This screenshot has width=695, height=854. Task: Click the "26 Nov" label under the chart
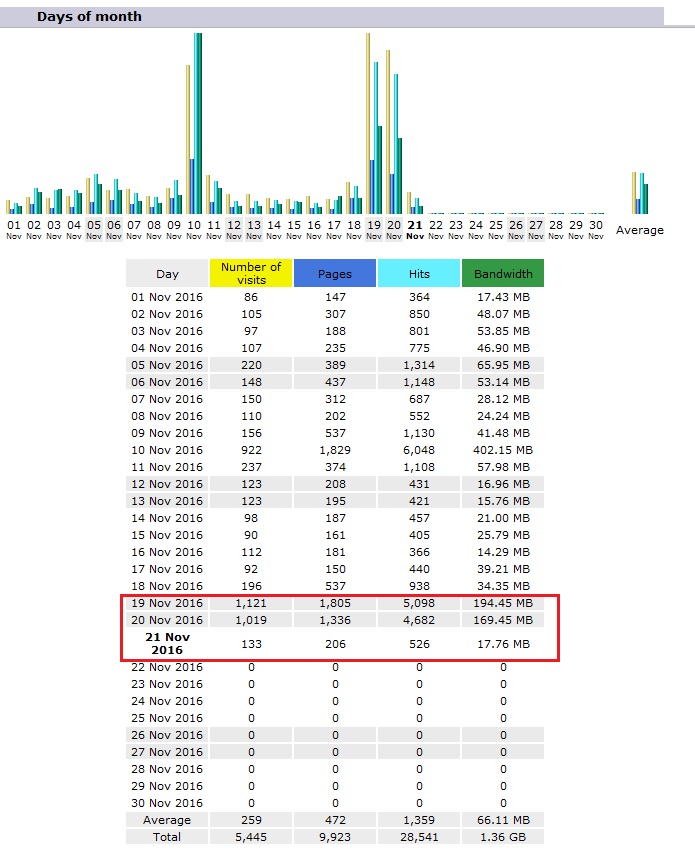pos(516,229)
